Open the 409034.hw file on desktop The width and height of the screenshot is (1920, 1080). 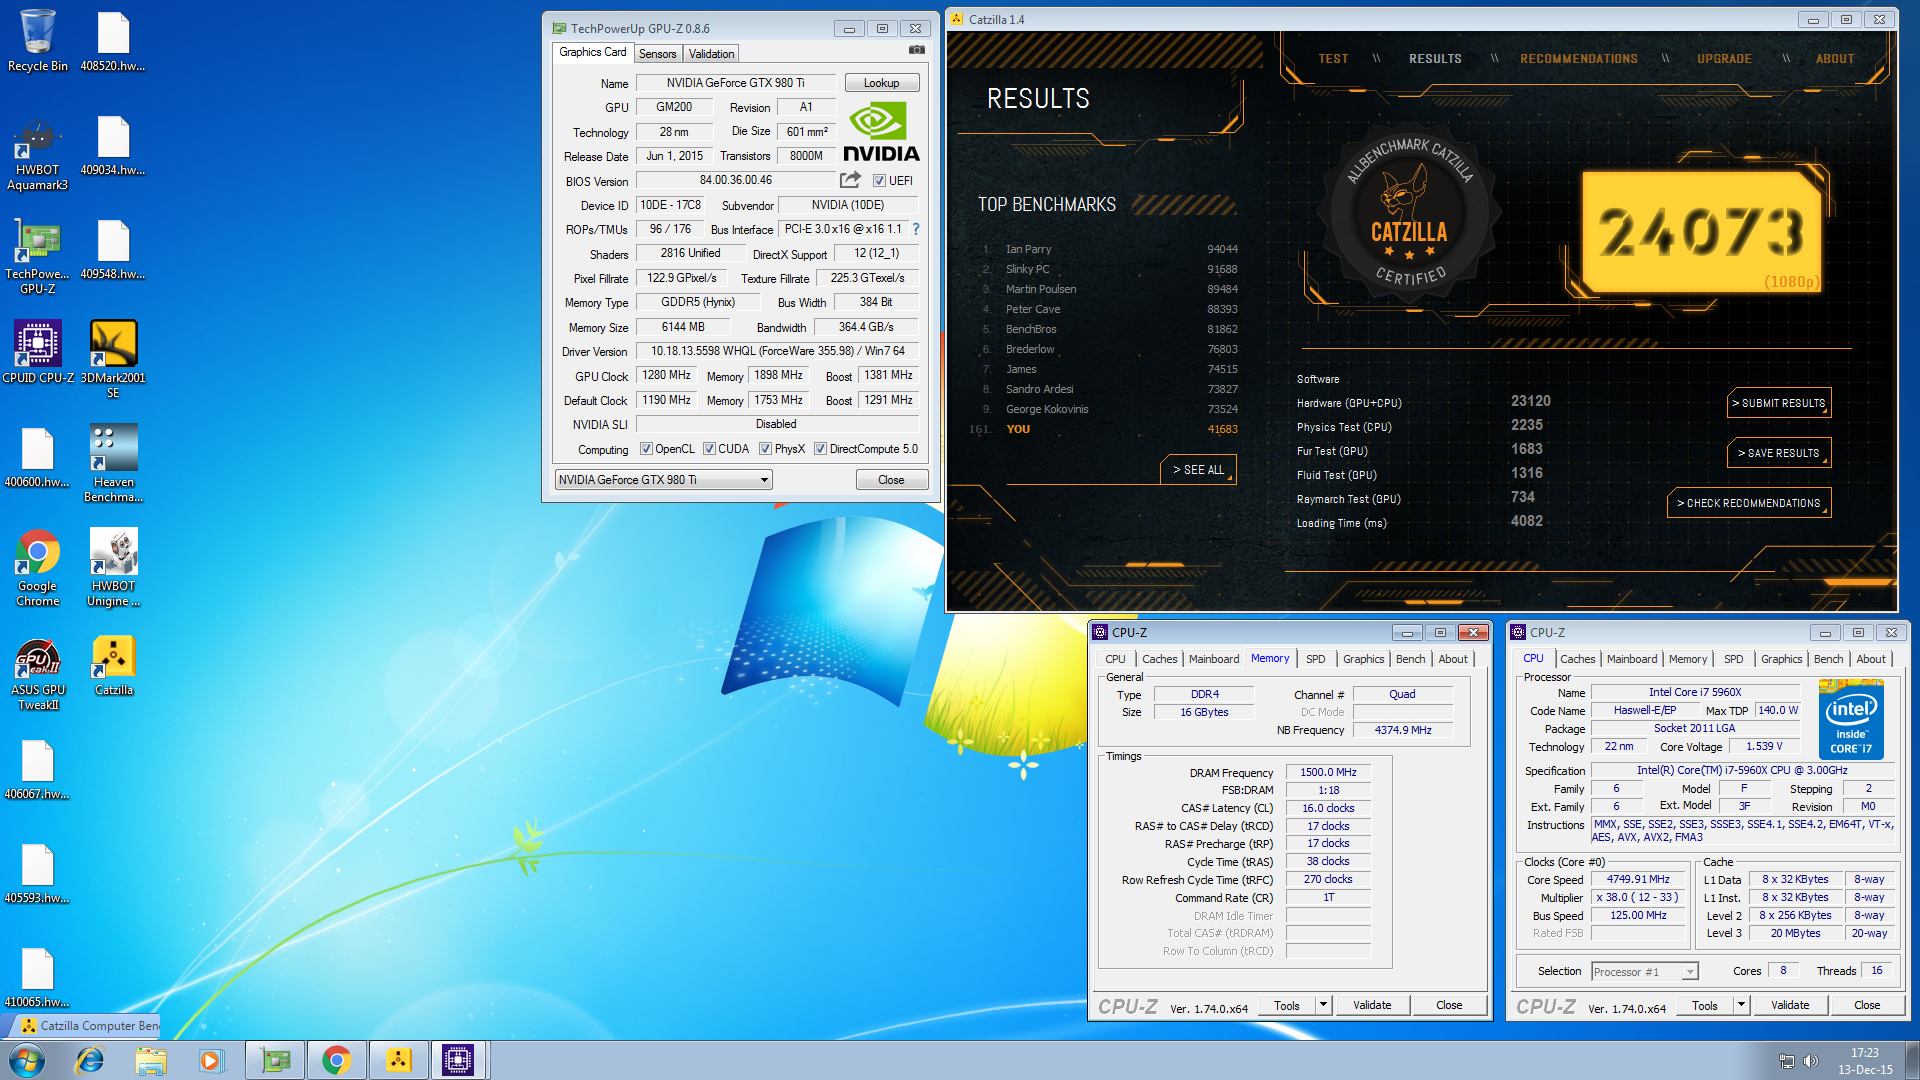click(x=113, y=146)
